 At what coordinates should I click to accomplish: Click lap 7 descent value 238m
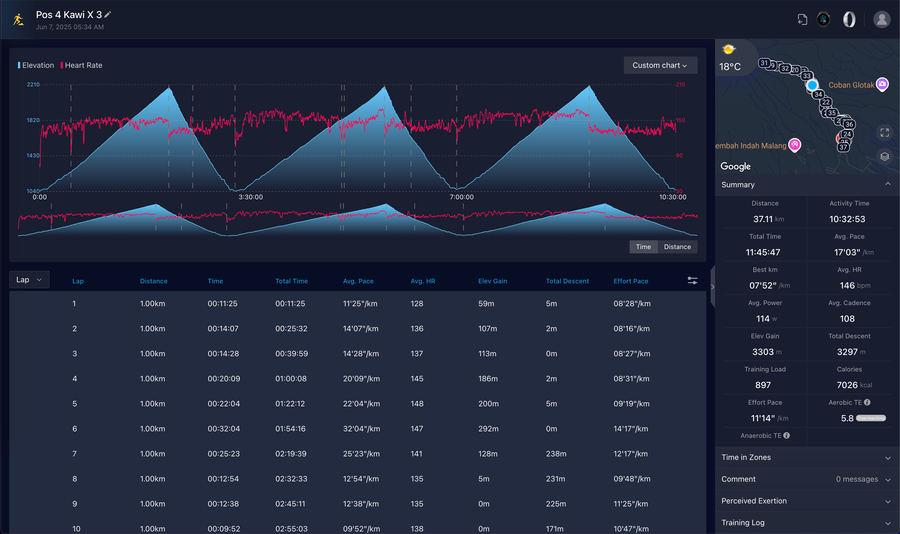pos(556,454)
